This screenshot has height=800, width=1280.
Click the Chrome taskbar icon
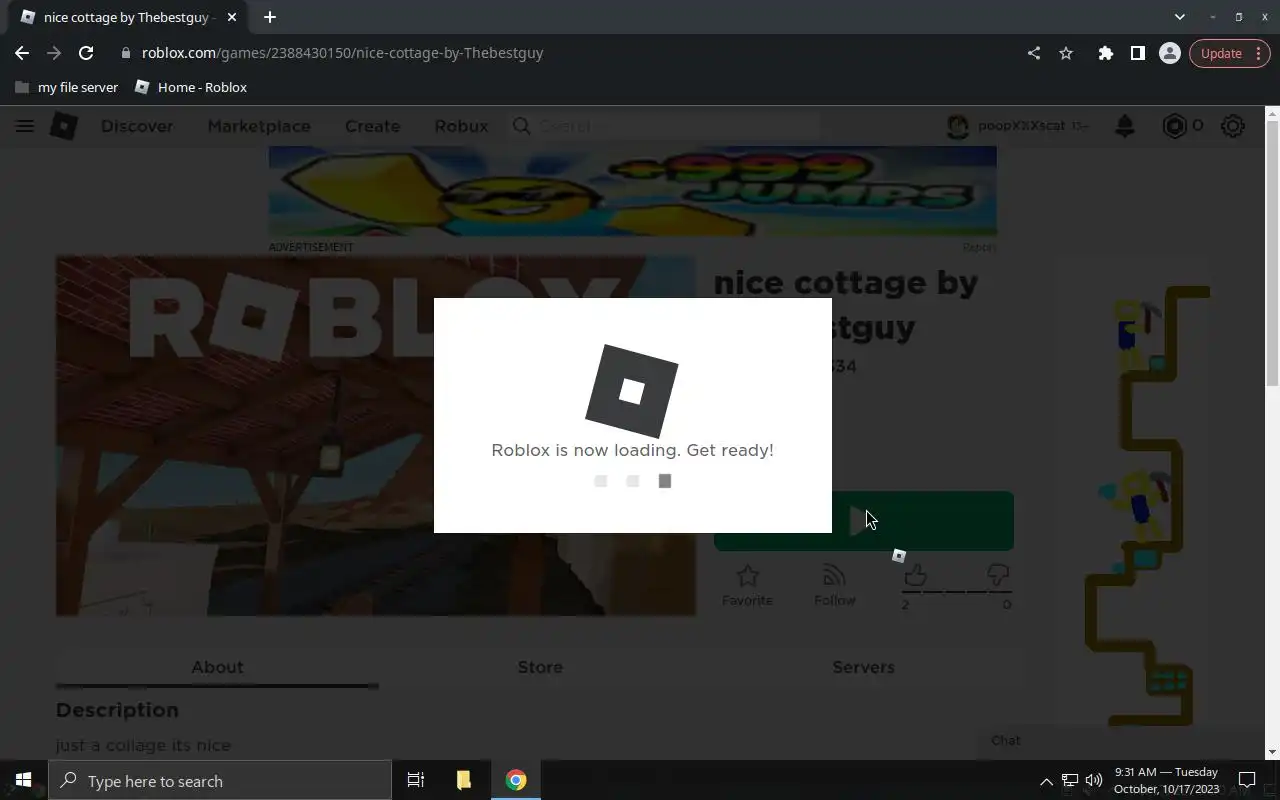coord(516,780)
